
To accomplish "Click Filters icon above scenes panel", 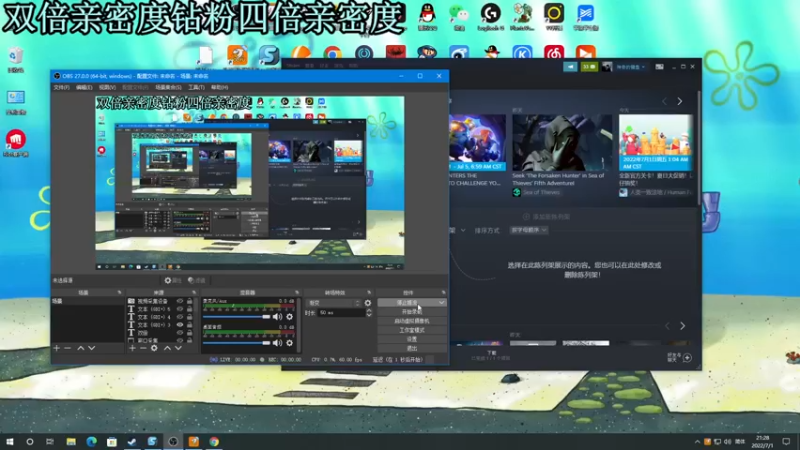I will coord(196,280).
